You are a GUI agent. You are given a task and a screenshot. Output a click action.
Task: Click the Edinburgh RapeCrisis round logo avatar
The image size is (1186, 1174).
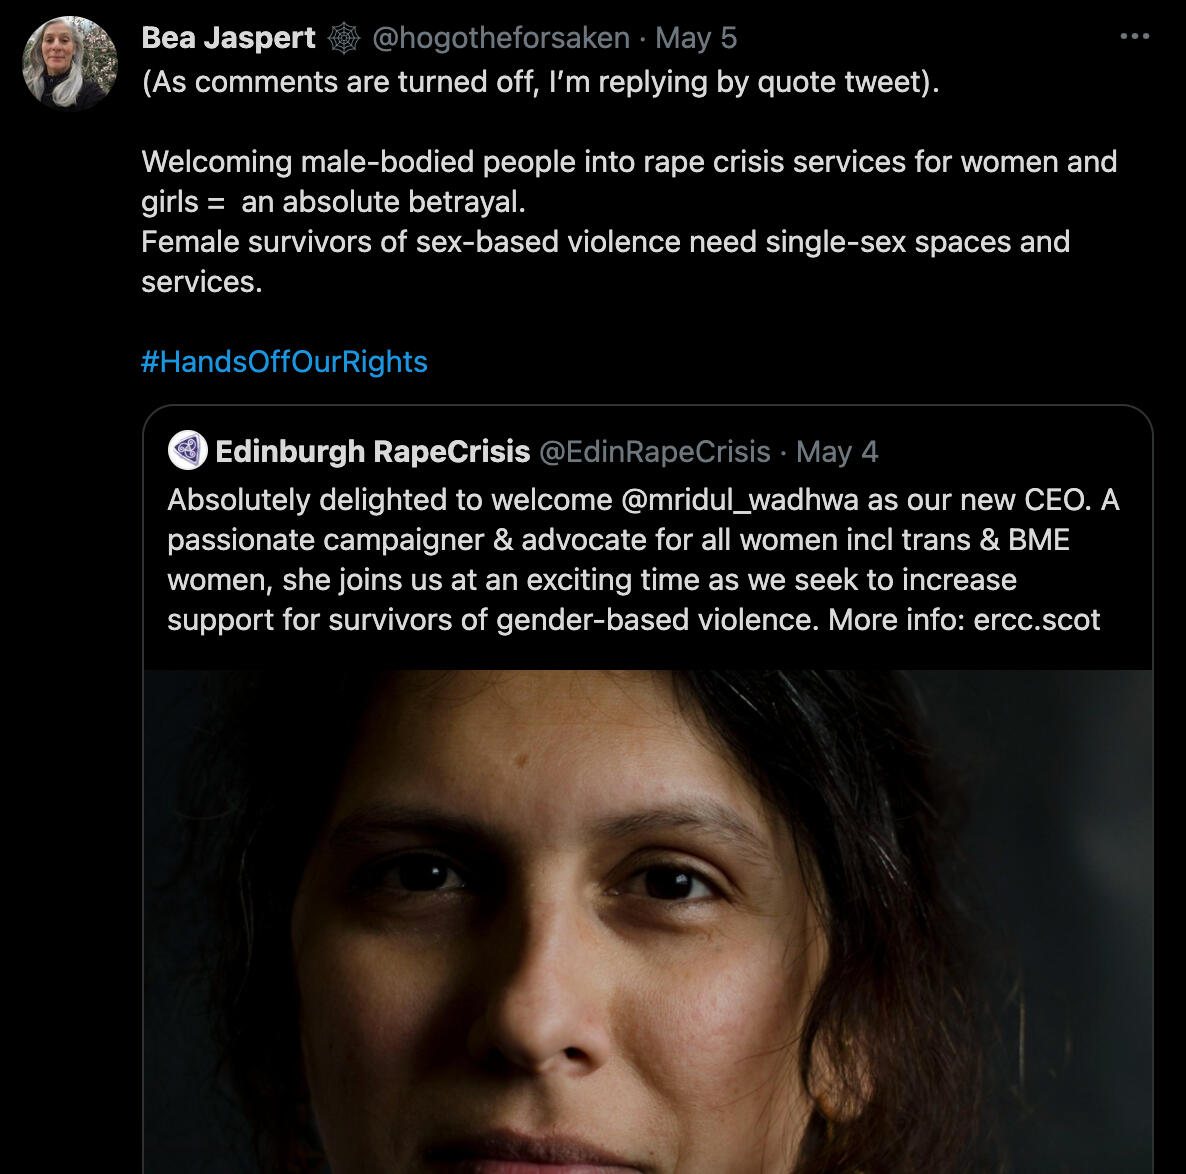click(187, 451)
